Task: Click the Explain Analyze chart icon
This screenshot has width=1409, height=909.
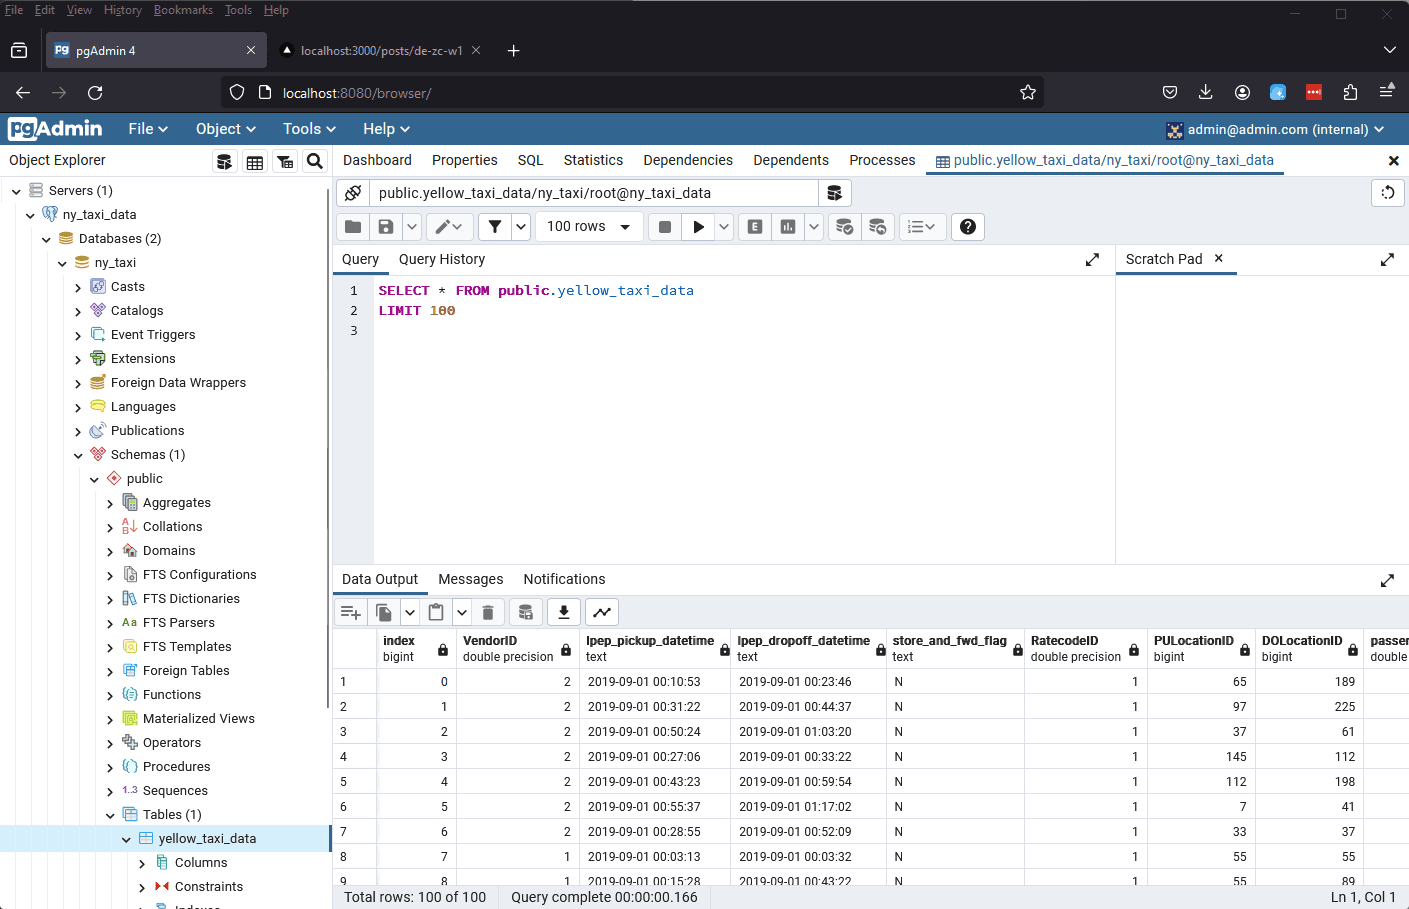Action: coord(788,227)
